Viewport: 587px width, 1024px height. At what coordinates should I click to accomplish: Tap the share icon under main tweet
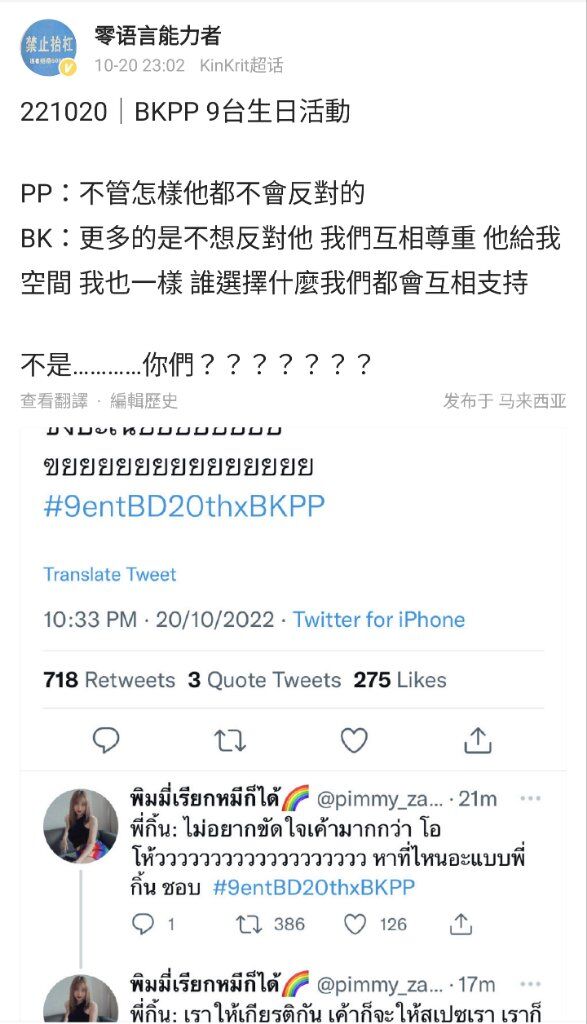477,740
